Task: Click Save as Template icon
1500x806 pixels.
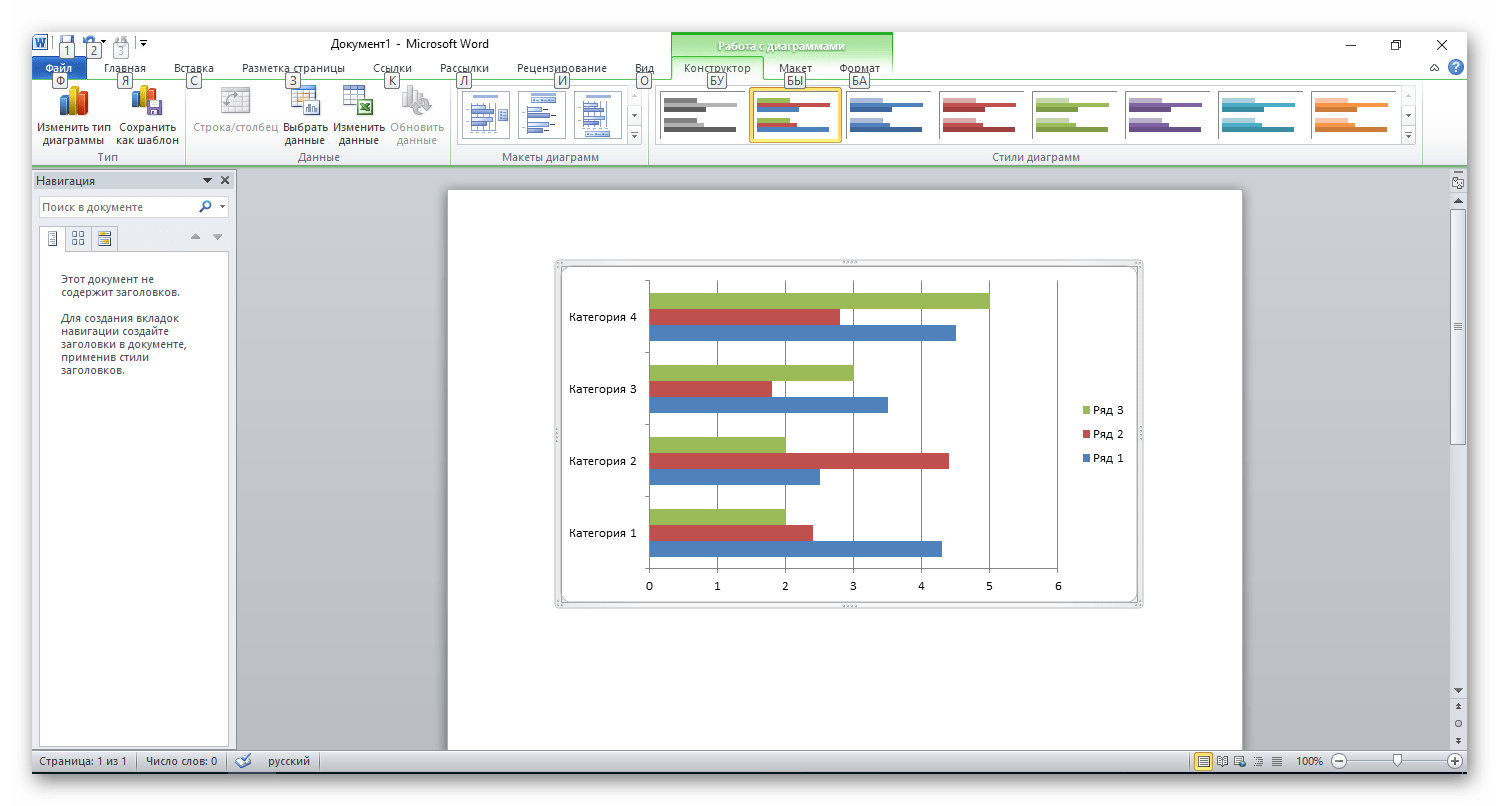Action: [147, 103]
